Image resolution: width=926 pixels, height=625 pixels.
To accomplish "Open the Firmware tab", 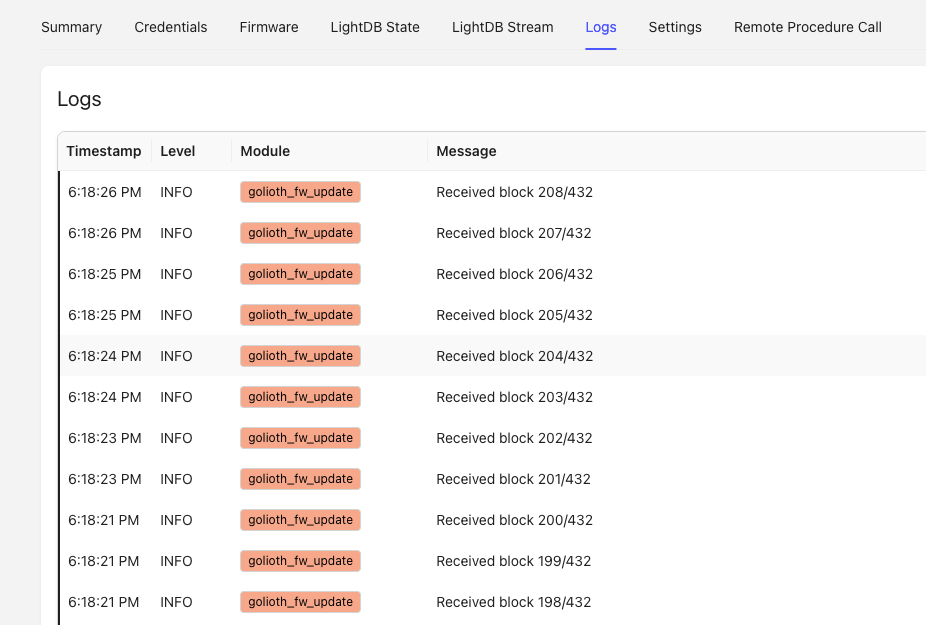I will [x=269, y=27].
